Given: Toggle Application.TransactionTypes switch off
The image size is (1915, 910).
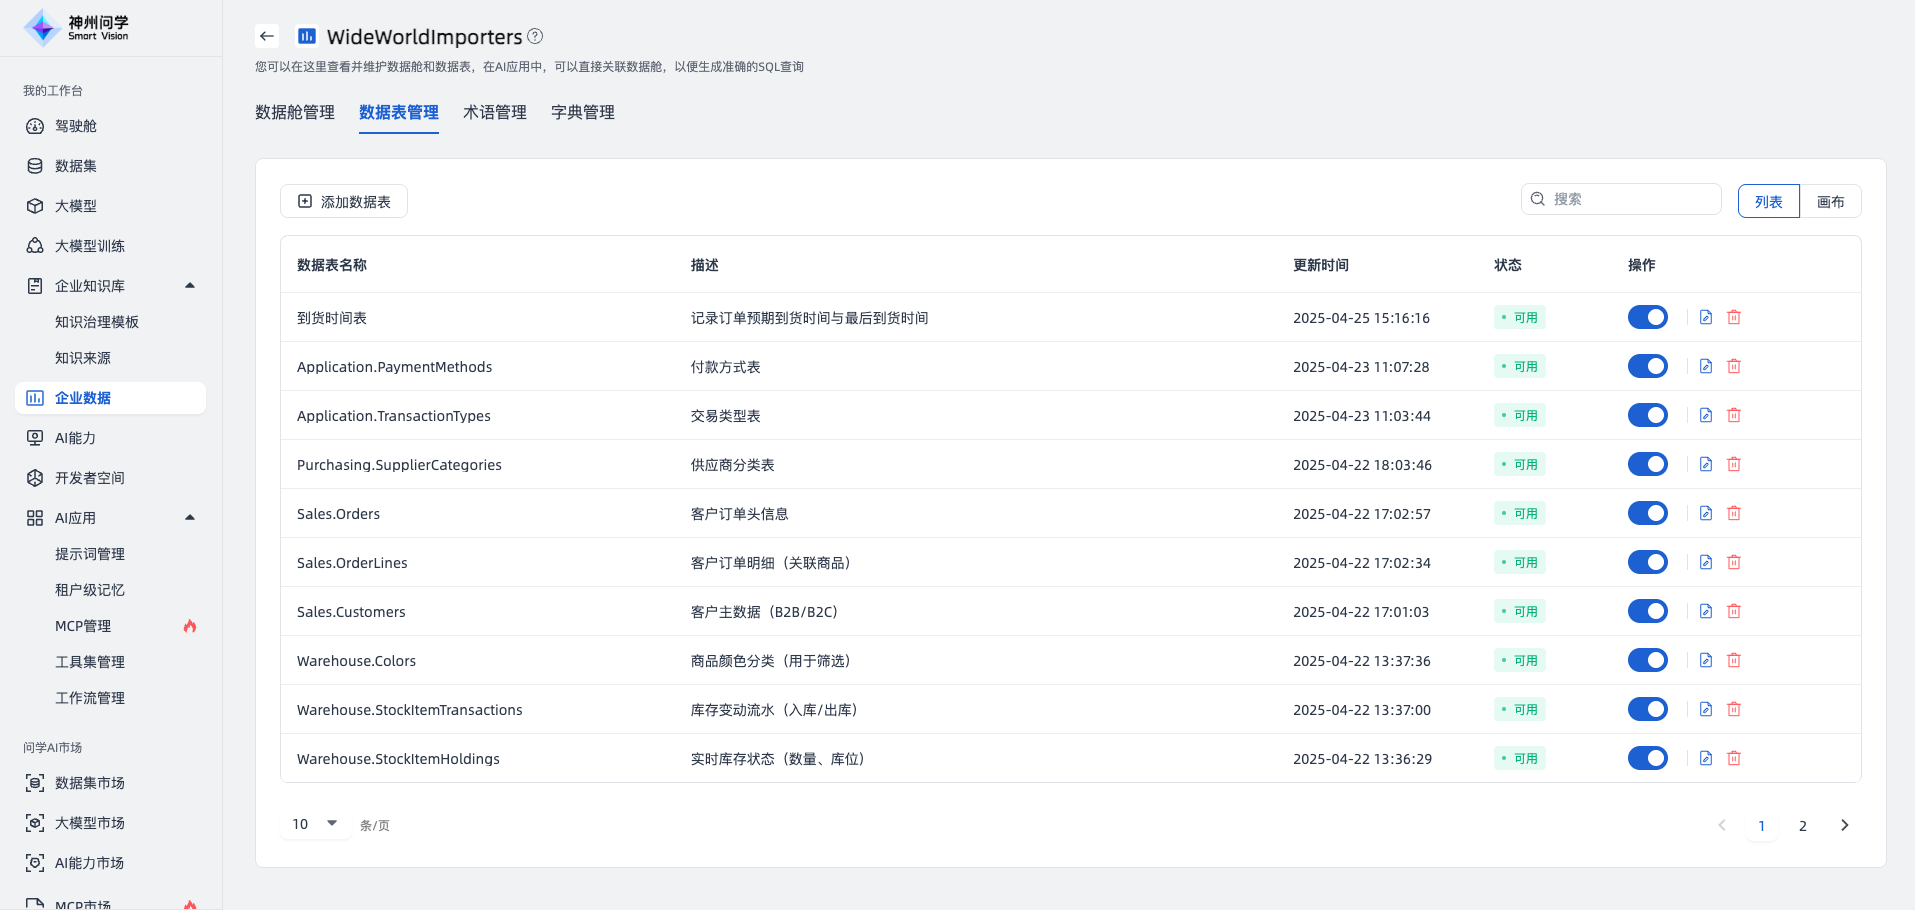Looking at the screenshot, I should point(1648,415).
